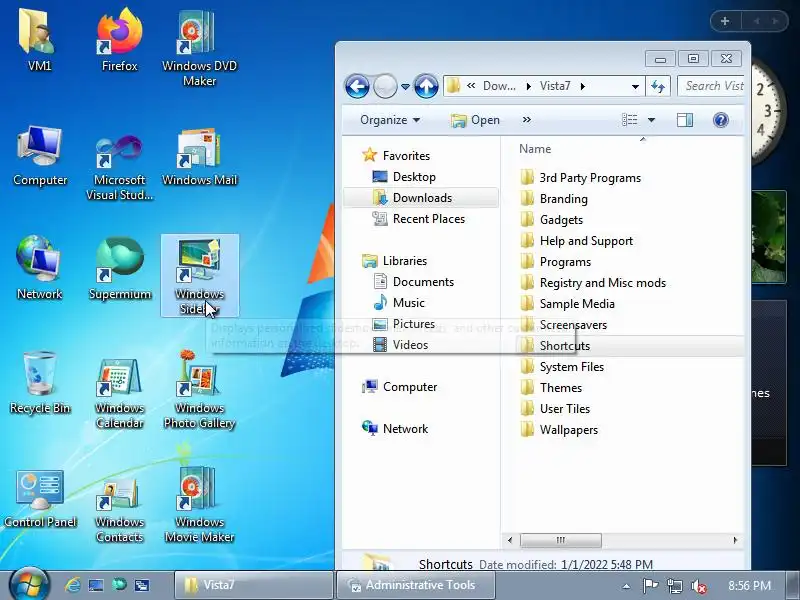Open Windows Calendar shortcut
This screenshot has height=600, width=800.
click(119, 393)
